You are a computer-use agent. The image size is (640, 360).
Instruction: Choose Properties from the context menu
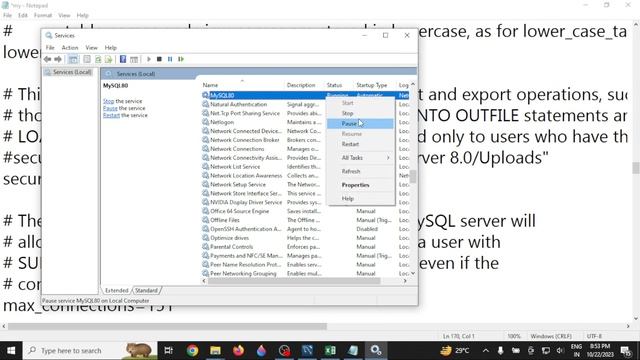coord(360,185)
